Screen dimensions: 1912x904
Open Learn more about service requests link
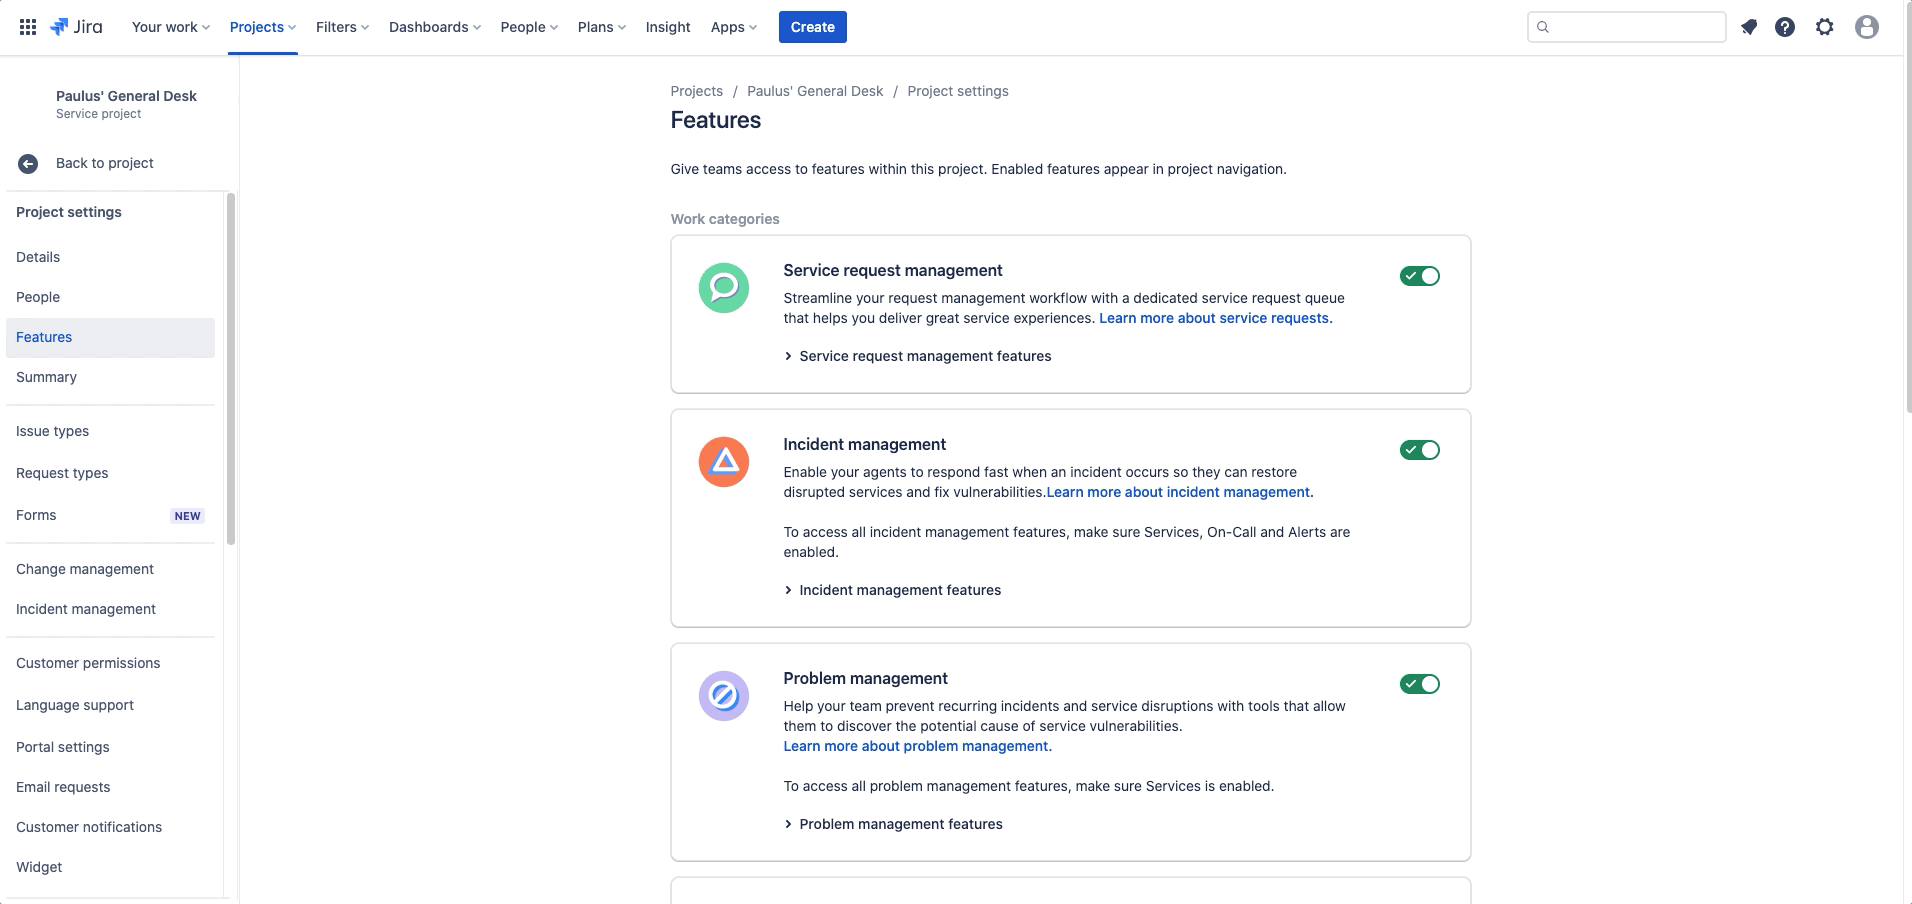[x=1216, y=318]
